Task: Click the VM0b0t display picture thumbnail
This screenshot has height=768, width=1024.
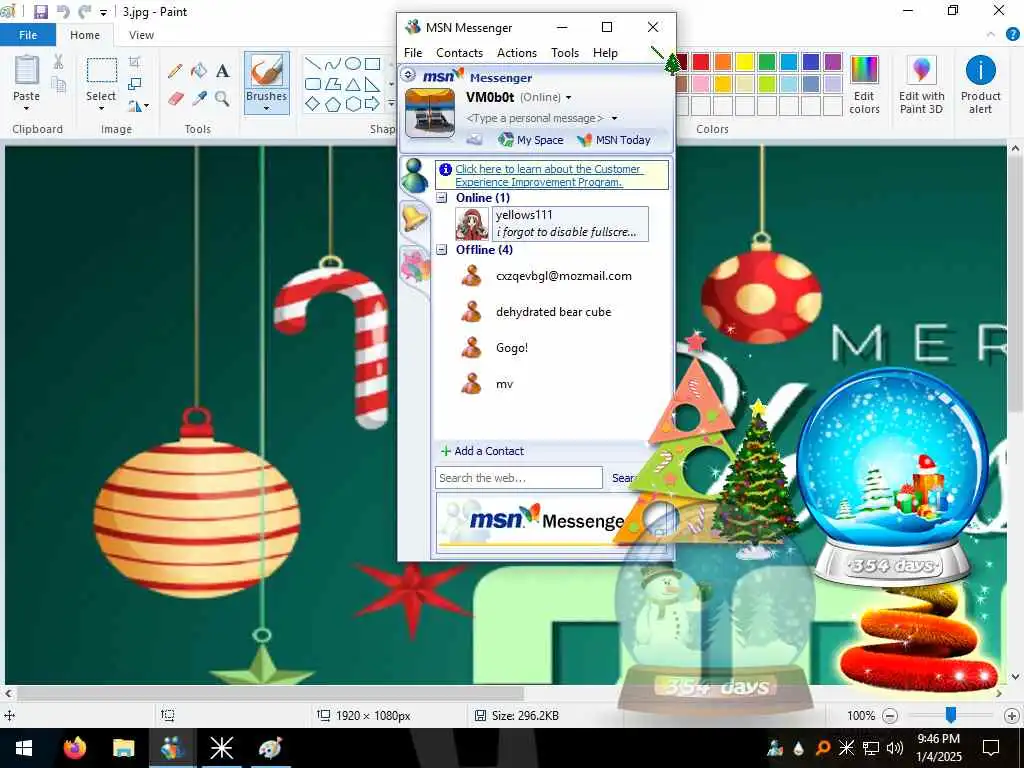Action: 430,114
